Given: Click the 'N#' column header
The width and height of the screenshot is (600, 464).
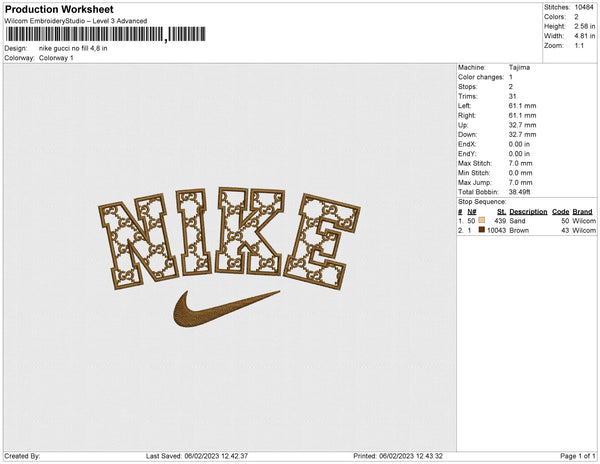Looking at the screenshot, I should pos(472,212).
